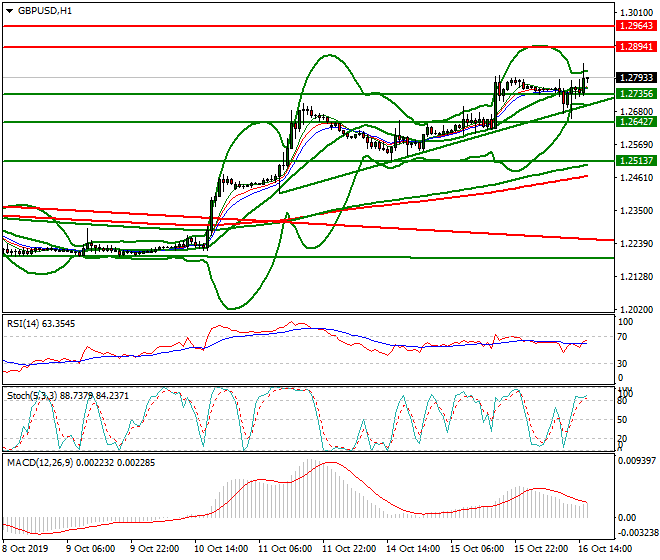Click the 11 Oct 22:00 time axis label
660x560 pixels.
[349, 549]
